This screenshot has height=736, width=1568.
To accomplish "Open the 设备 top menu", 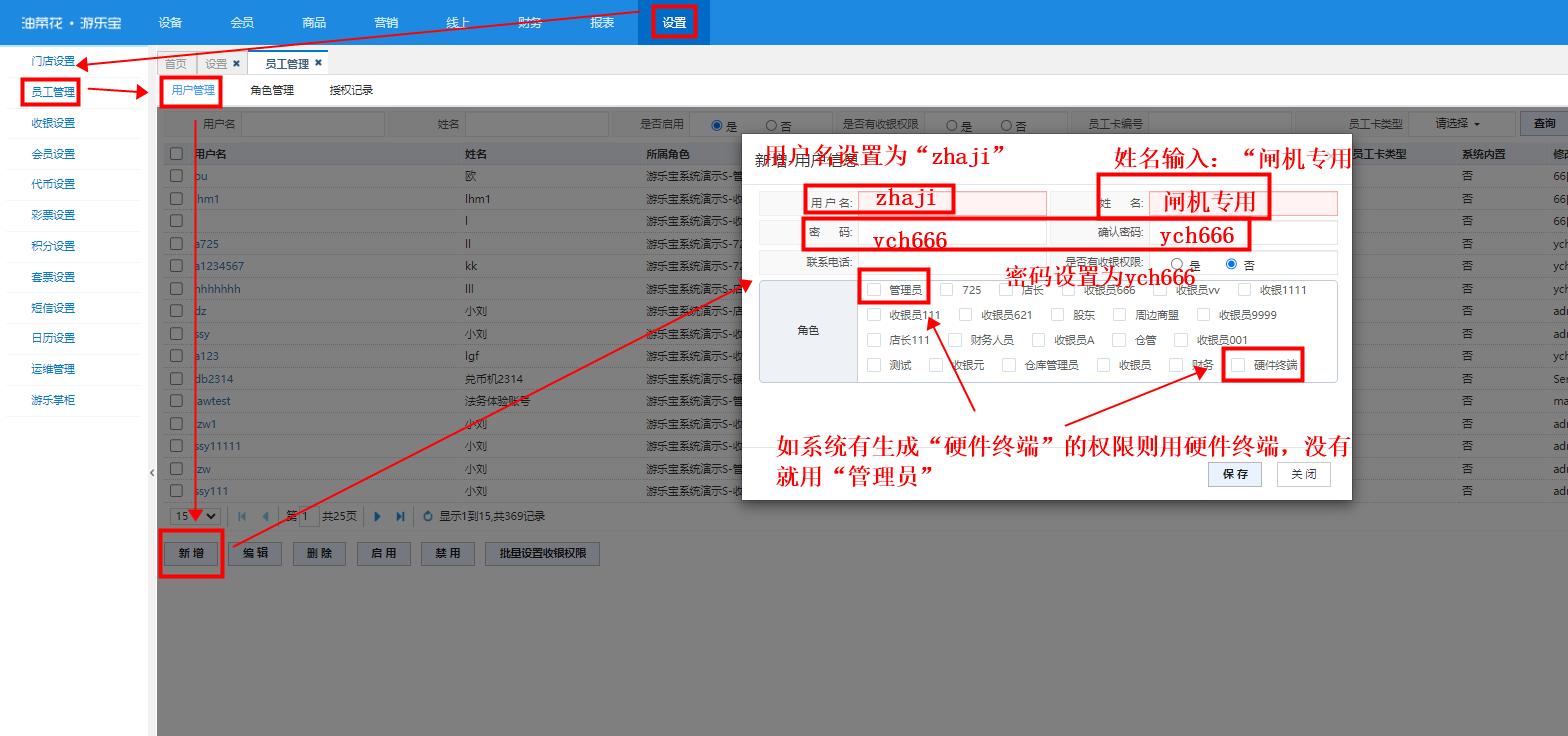I will click(x=170, y=22).
